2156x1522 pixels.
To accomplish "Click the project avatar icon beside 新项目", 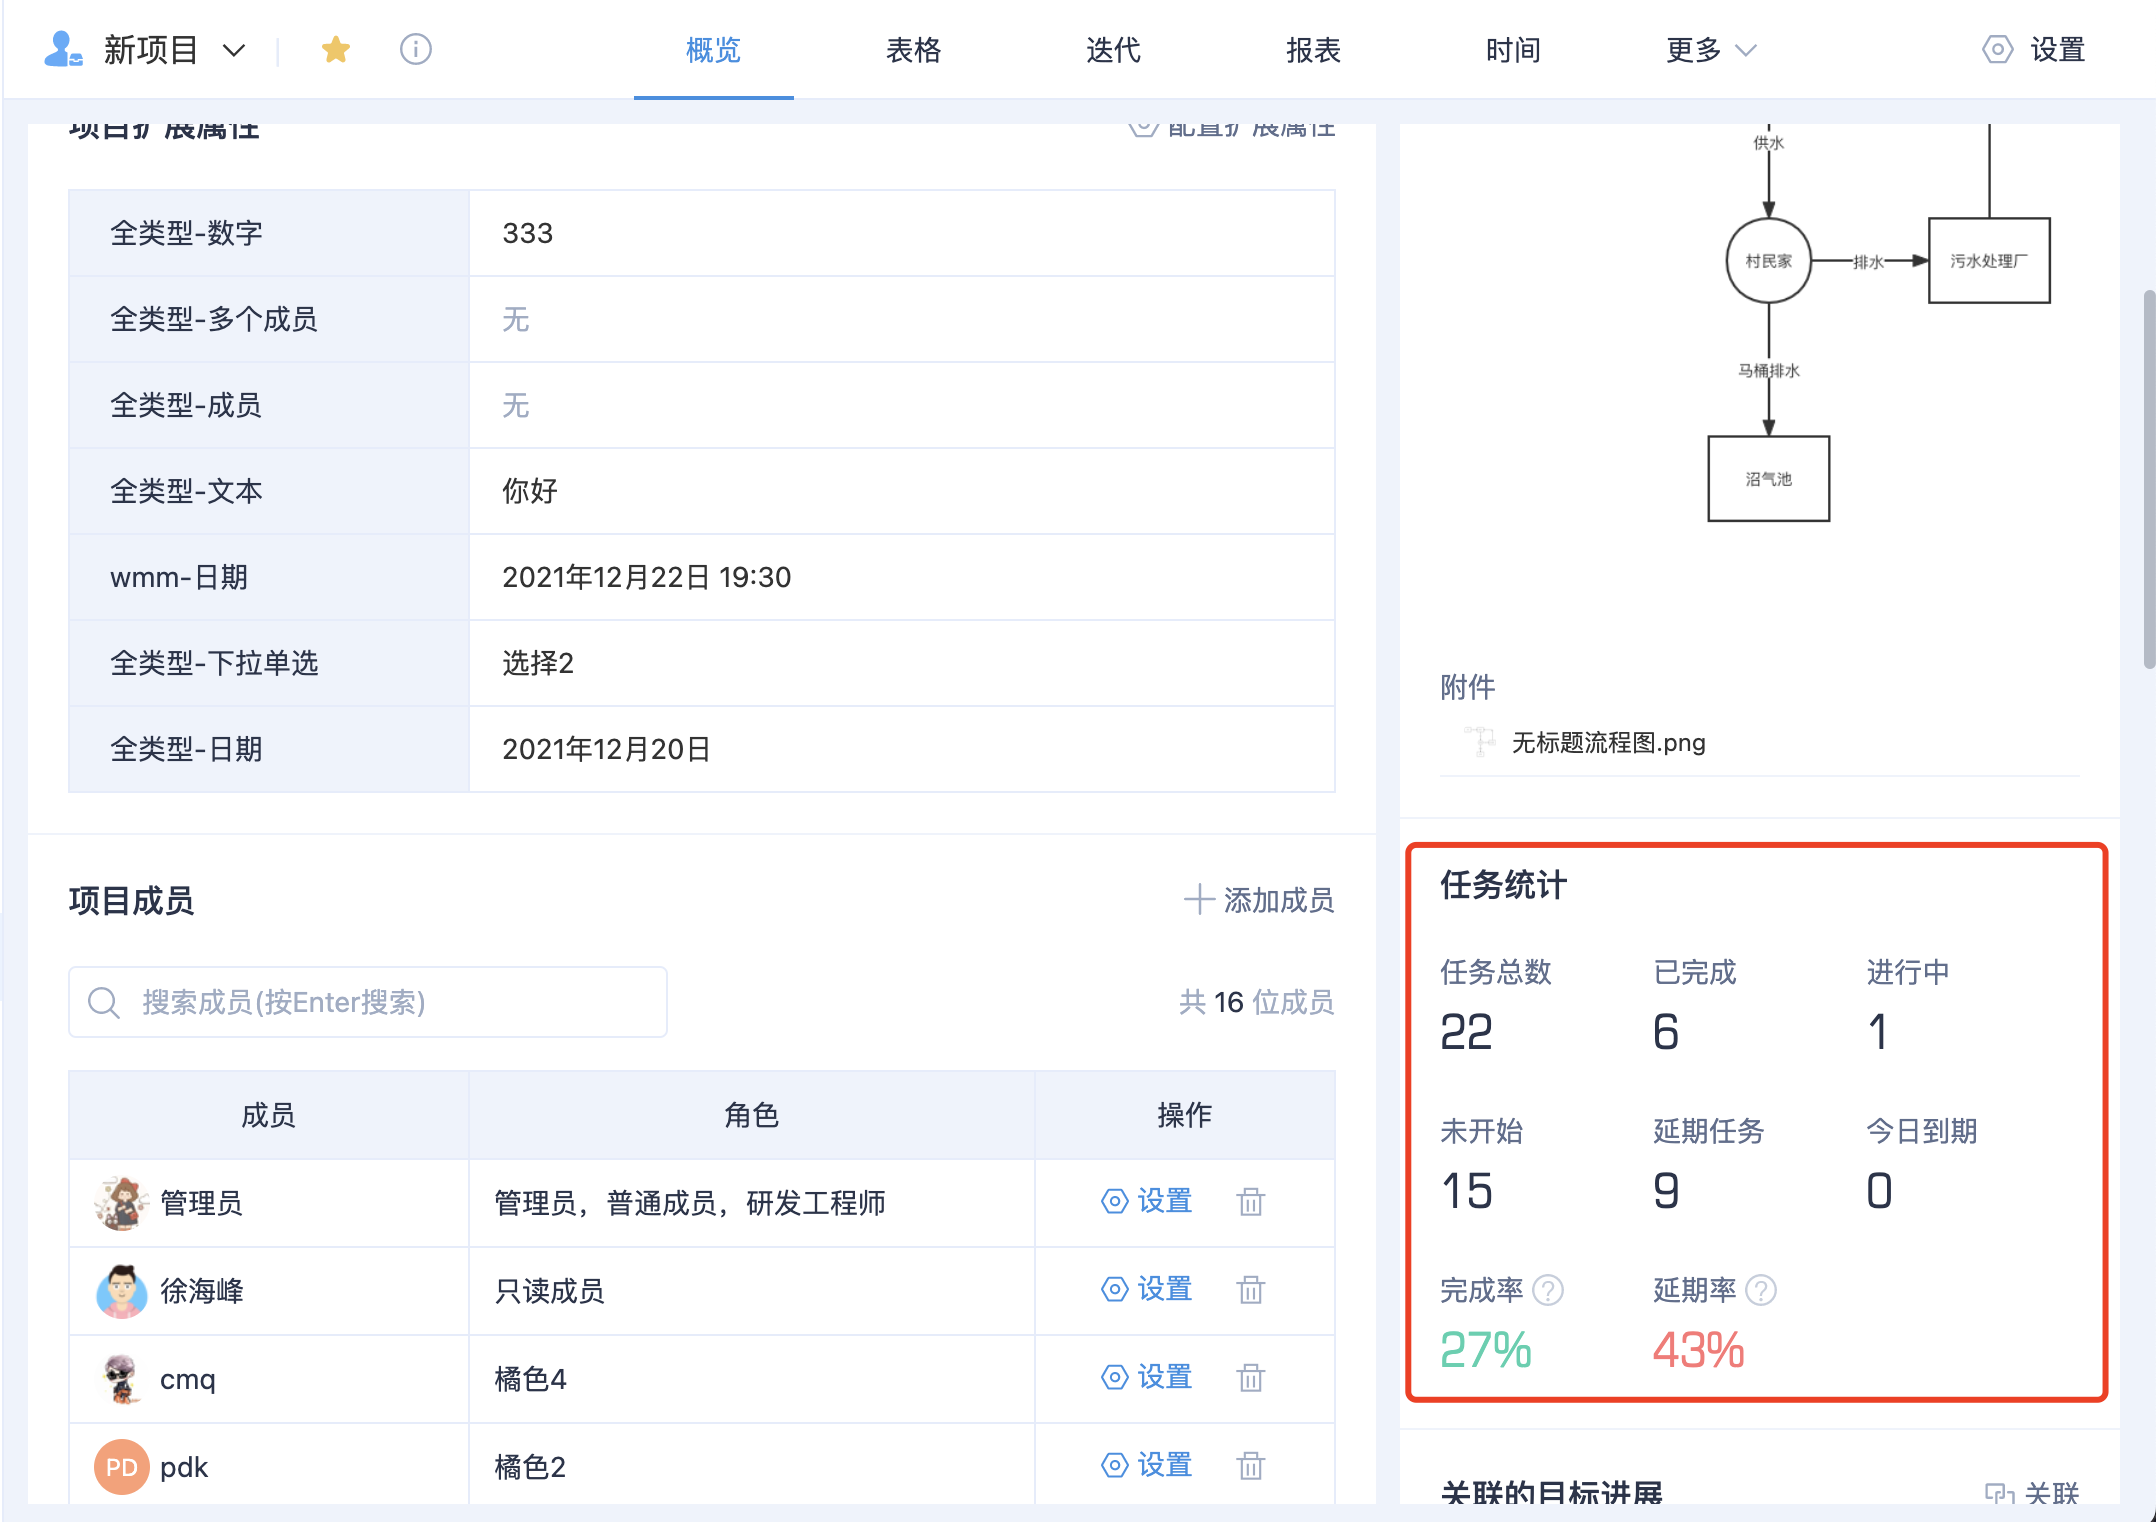I will pos(63,49).
